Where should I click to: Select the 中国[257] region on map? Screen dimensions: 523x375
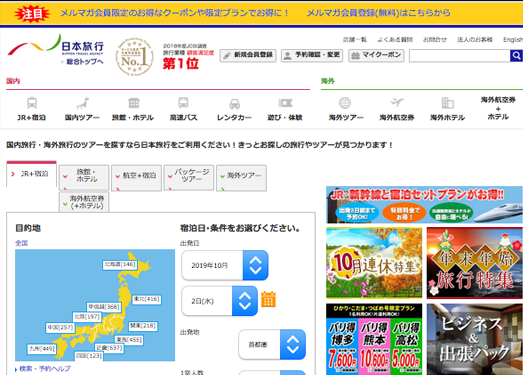tap(60, 328)
